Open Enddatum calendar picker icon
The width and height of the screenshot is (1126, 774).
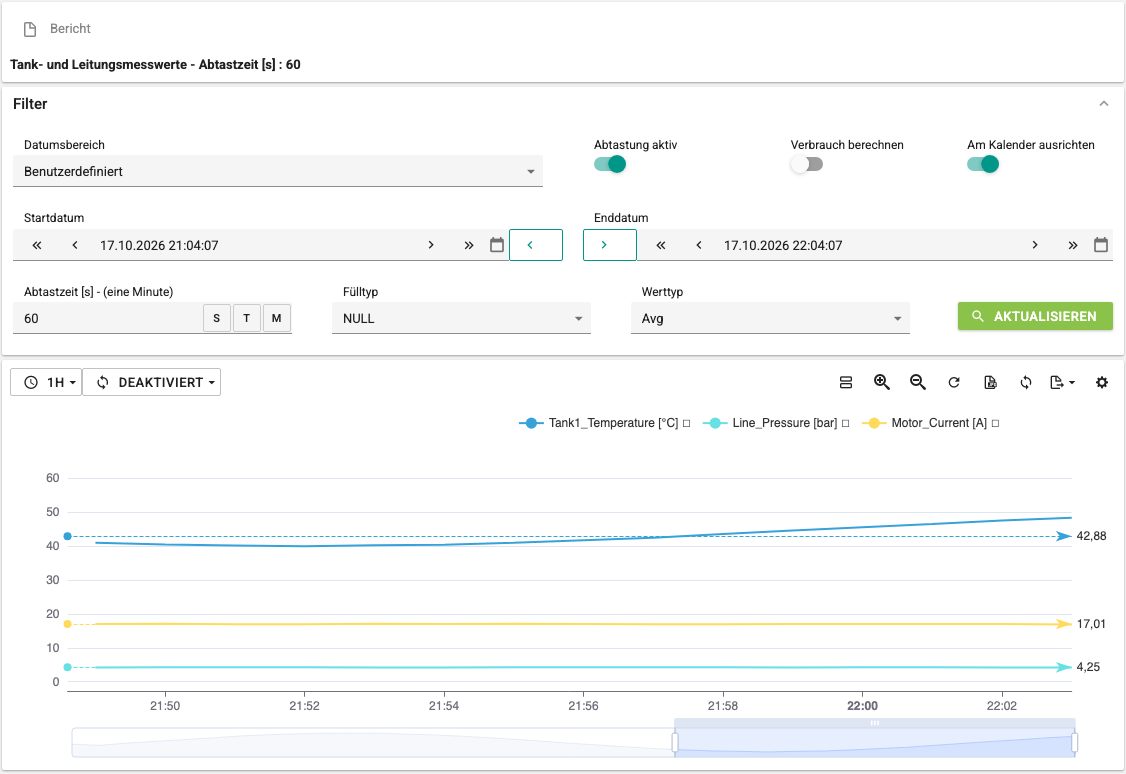1101,245
